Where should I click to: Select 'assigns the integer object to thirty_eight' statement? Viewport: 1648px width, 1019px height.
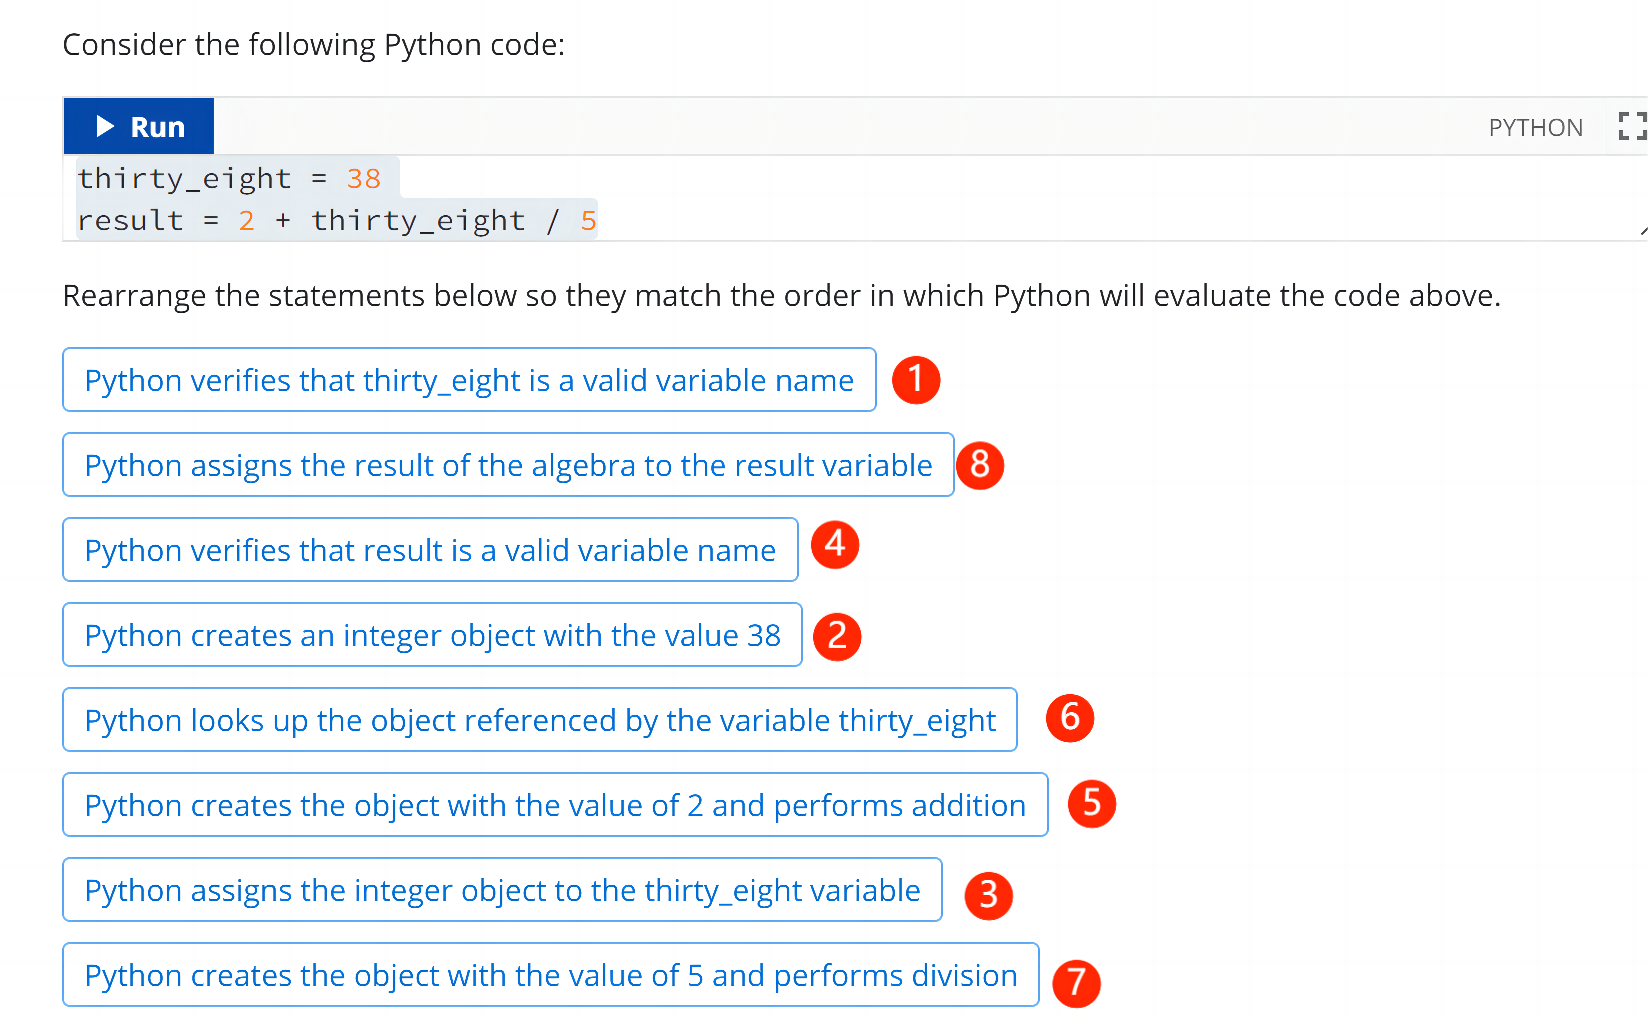pyautogui.click(x=502, y=890)
